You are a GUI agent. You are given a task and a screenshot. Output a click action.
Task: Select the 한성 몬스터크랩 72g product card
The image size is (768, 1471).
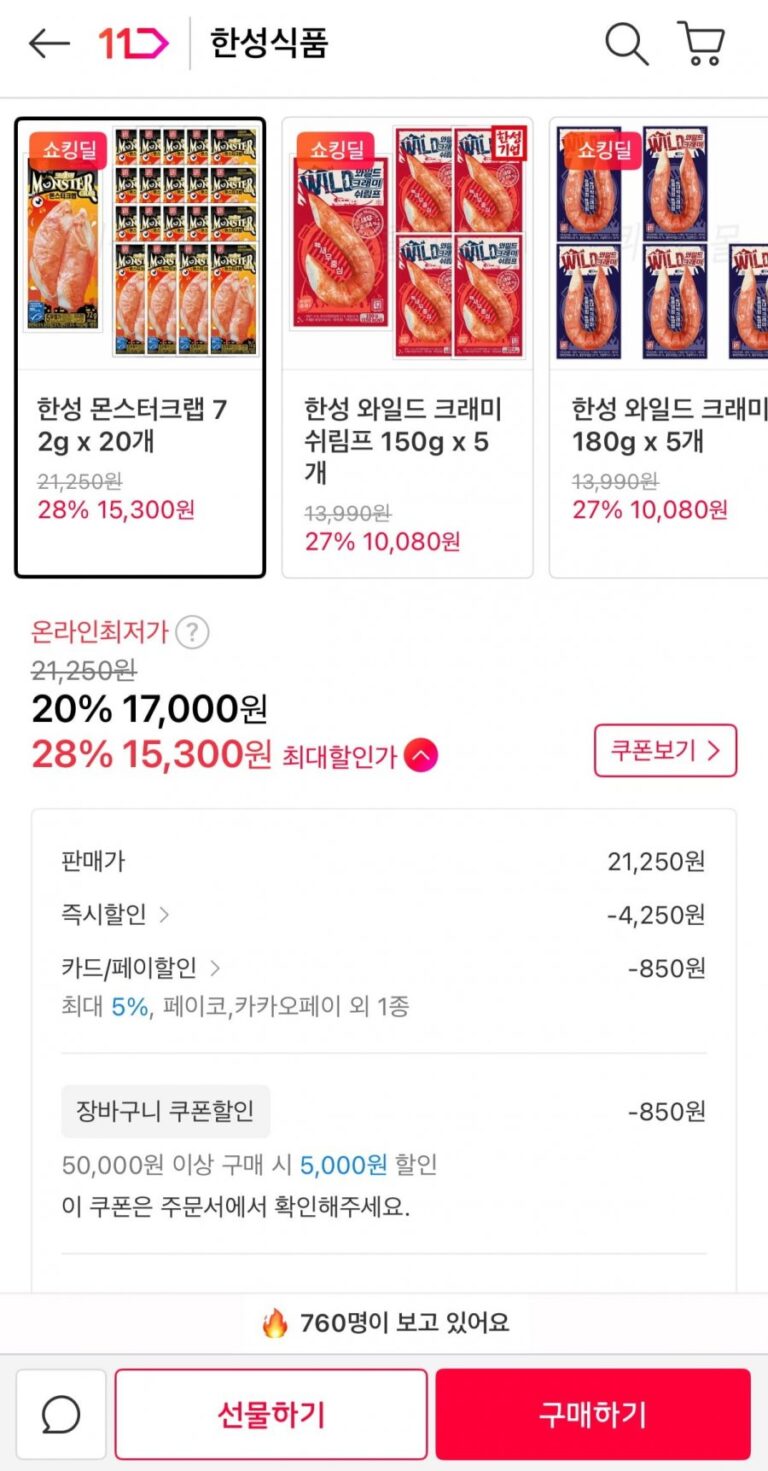[x=140, y=347]
